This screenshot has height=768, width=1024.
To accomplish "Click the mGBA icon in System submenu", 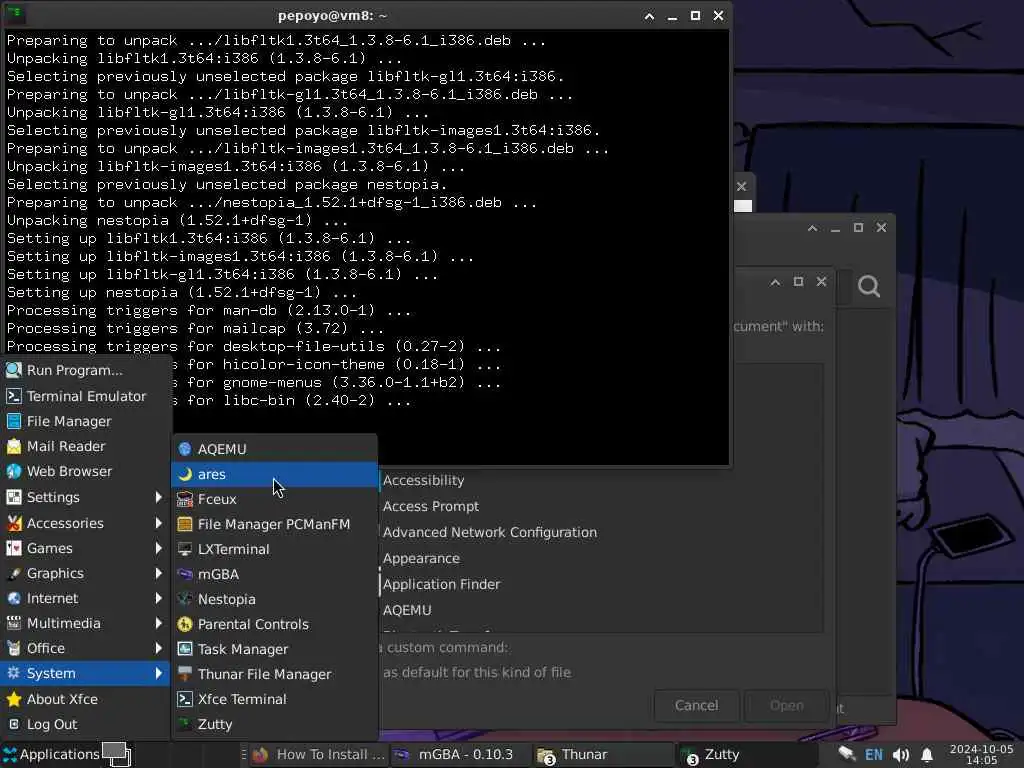I will click(185, 574).
